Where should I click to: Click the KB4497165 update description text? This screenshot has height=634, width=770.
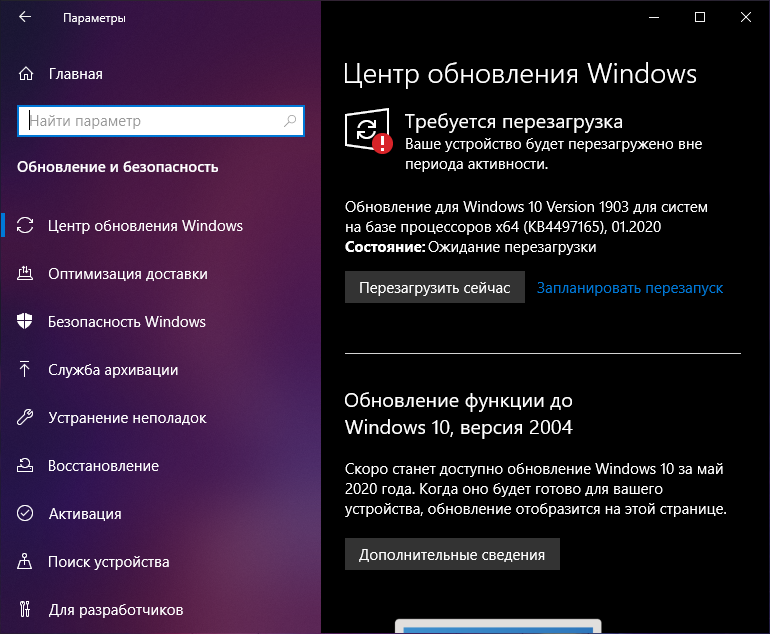coord(526,217)
